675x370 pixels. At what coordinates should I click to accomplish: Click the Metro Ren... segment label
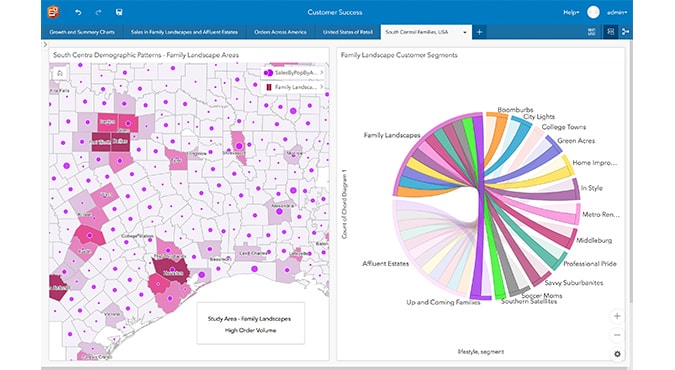tap(601, 215)
